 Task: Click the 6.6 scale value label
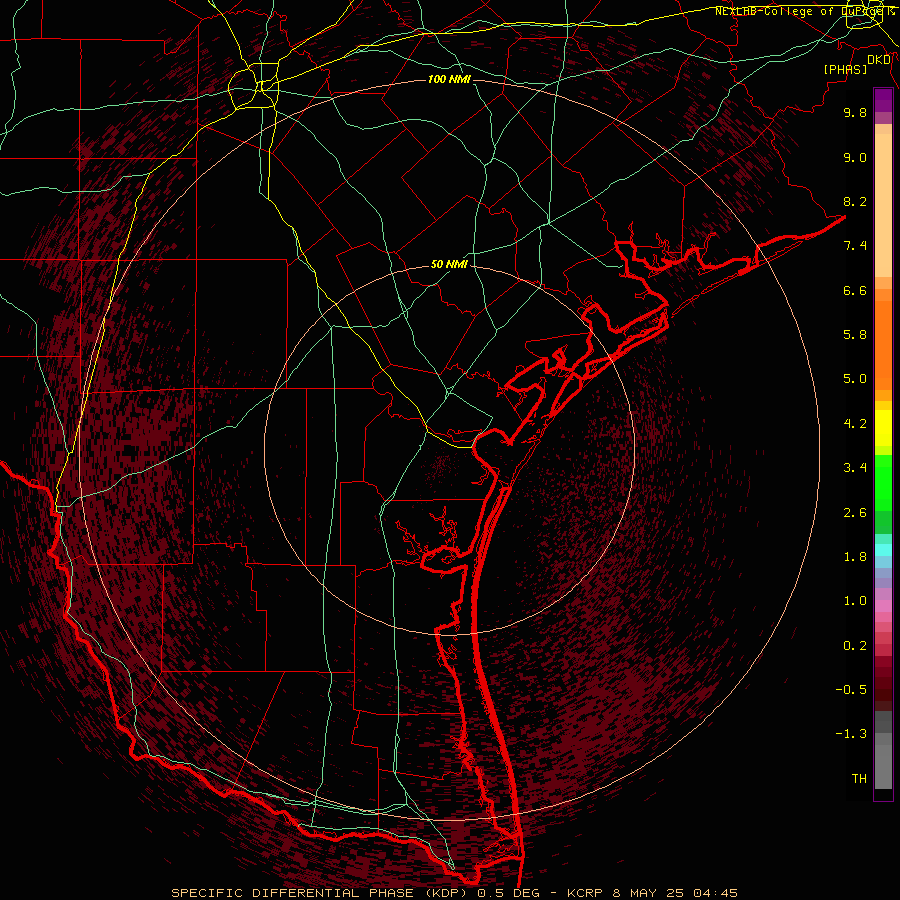[855, 290]
